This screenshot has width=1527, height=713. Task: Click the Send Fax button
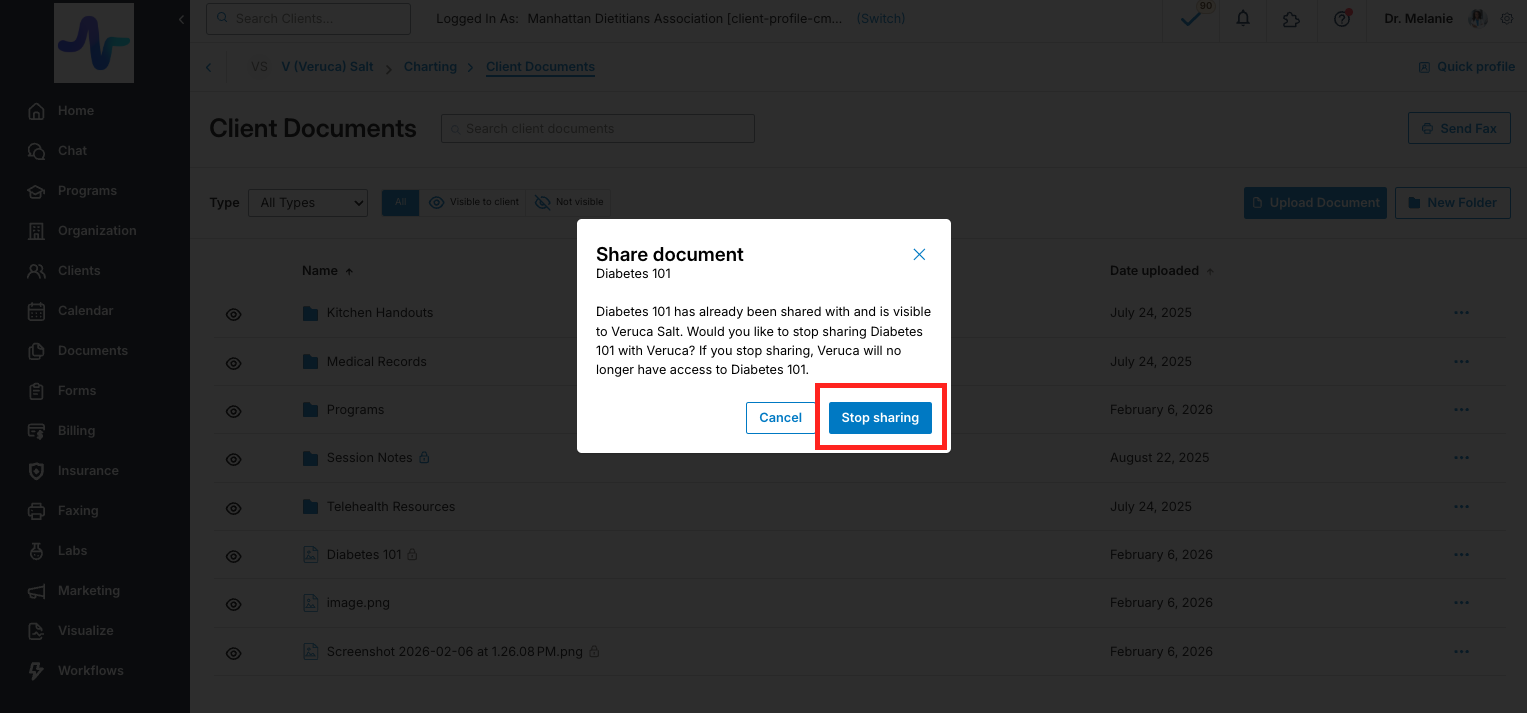tap(1459, 128)
